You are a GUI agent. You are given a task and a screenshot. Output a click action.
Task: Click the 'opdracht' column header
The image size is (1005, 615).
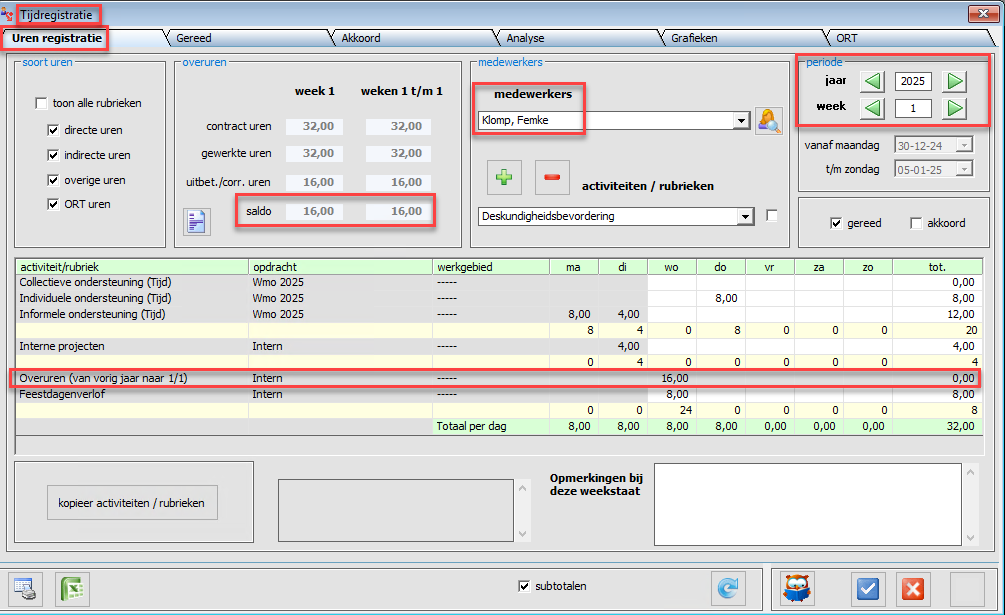[340, 267]
